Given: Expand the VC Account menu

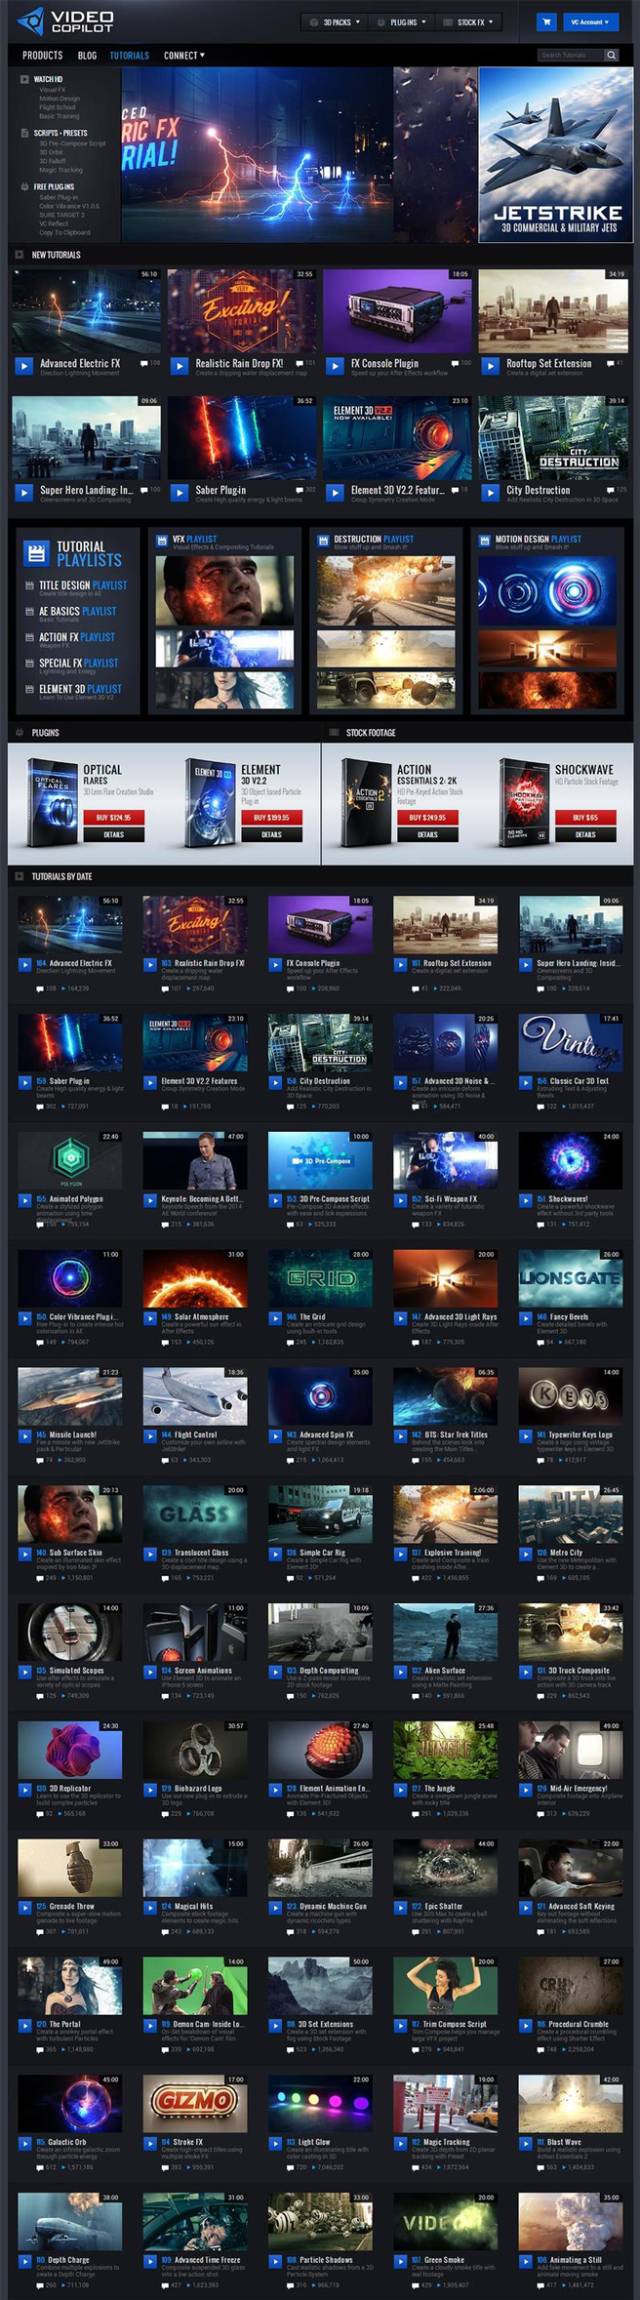Looking at the screenshot, I should (590, 21).
